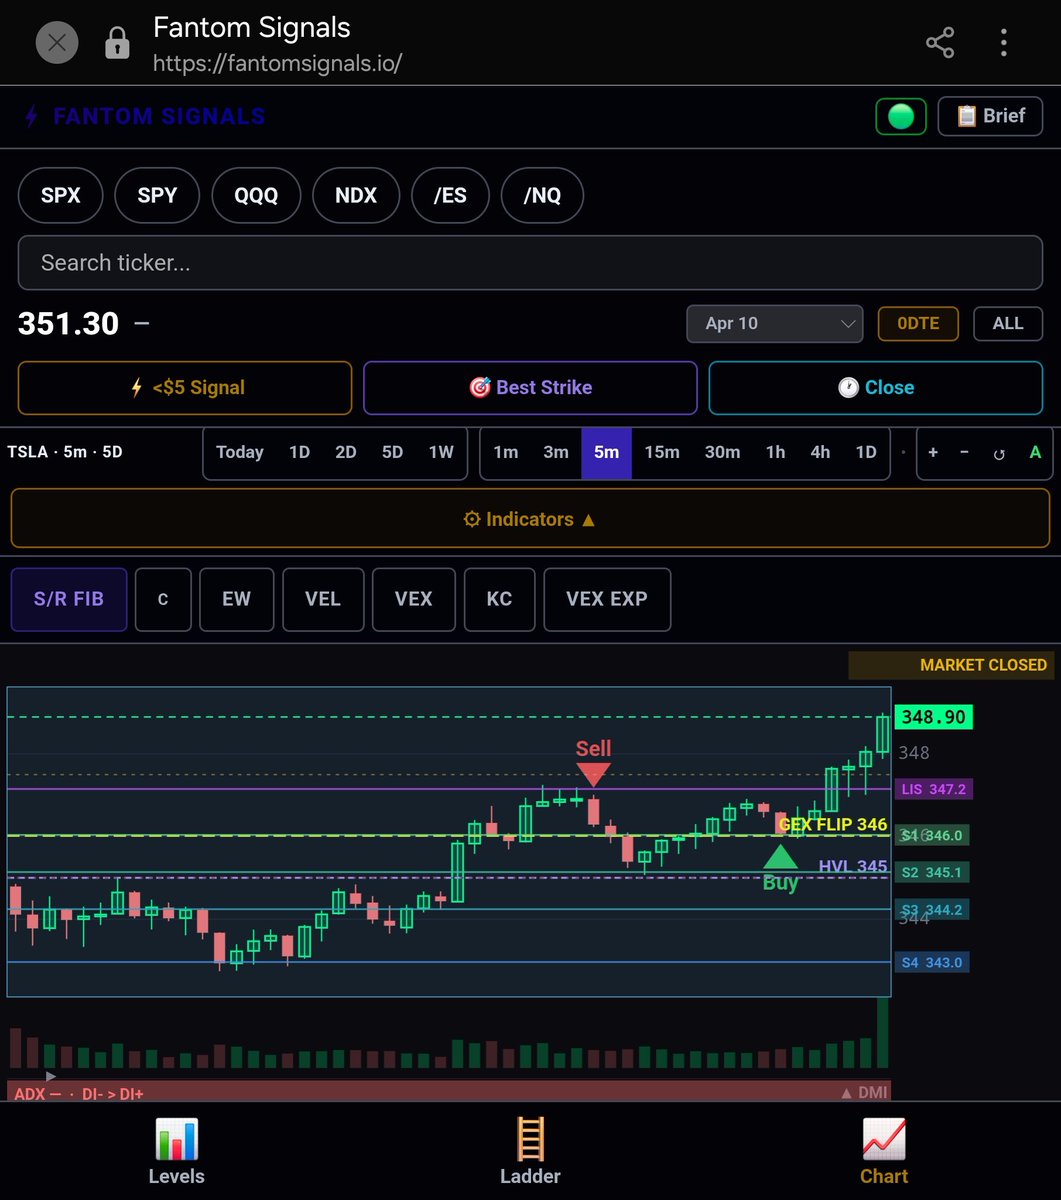This screenshot has width=1061, height=1200.
Task: Reset chart view with refresh icon
Action: point(998,453)
